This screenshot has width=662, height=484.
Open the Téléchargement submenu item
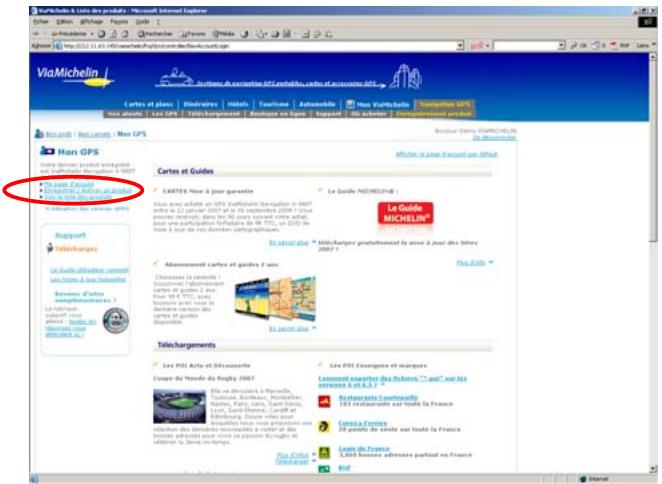pos(214,114)
